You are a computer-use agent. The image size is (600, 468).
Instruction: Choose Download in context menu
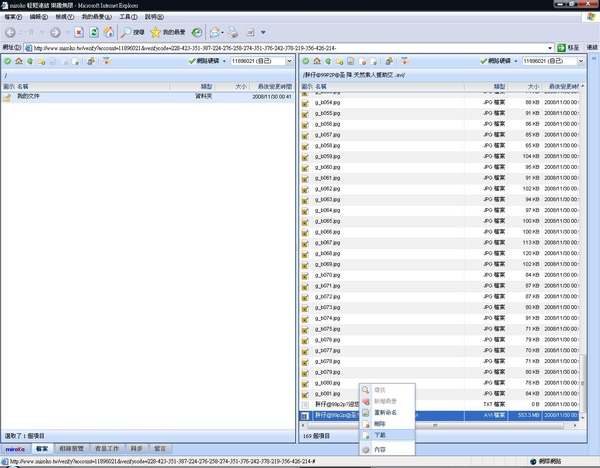(x=387, y=435)
